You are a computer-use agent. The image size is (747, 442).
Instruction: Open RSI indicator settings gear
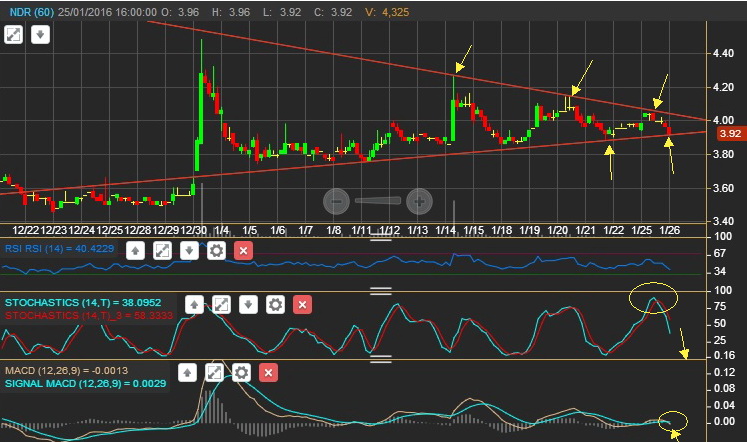coord(216,251)
